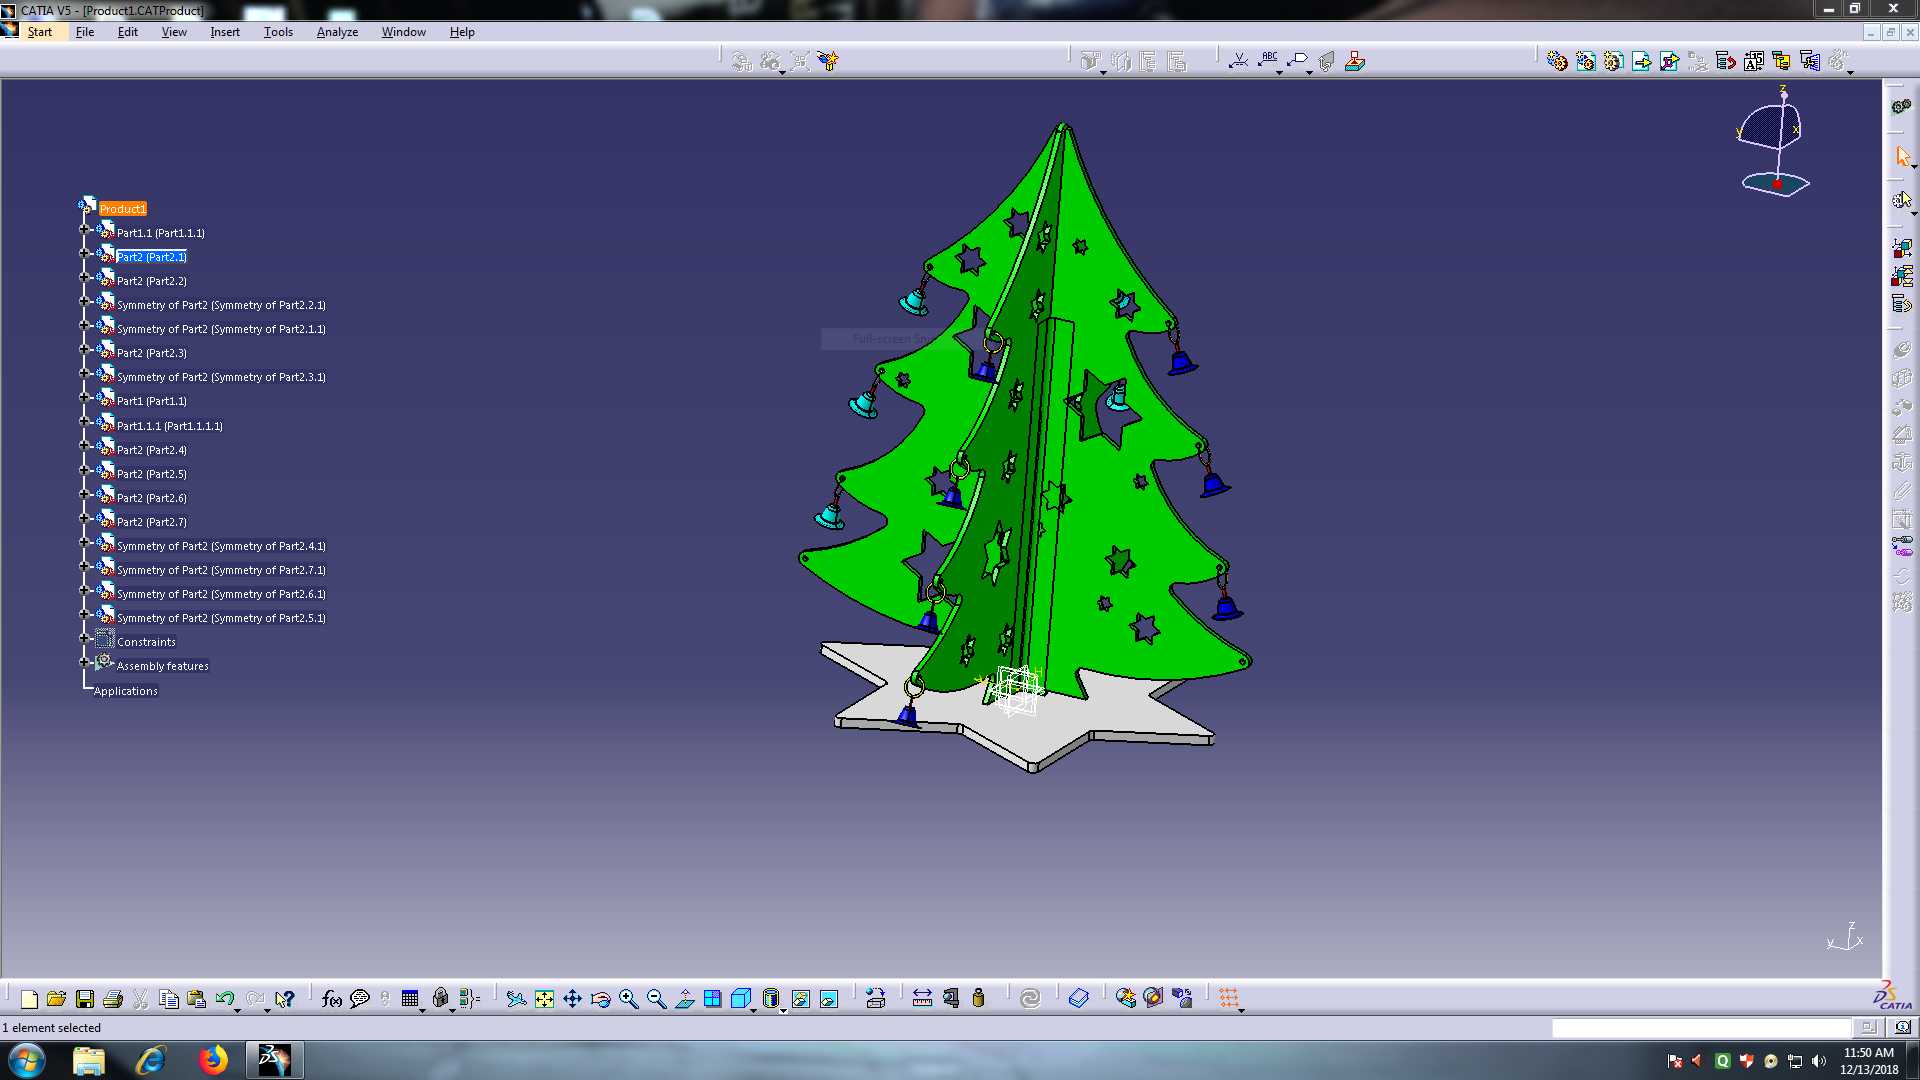Screen dimensions: 1920x1080
Task: Click the Select arrow tool on right toolbar
Action: click(x=1902, y=156)
